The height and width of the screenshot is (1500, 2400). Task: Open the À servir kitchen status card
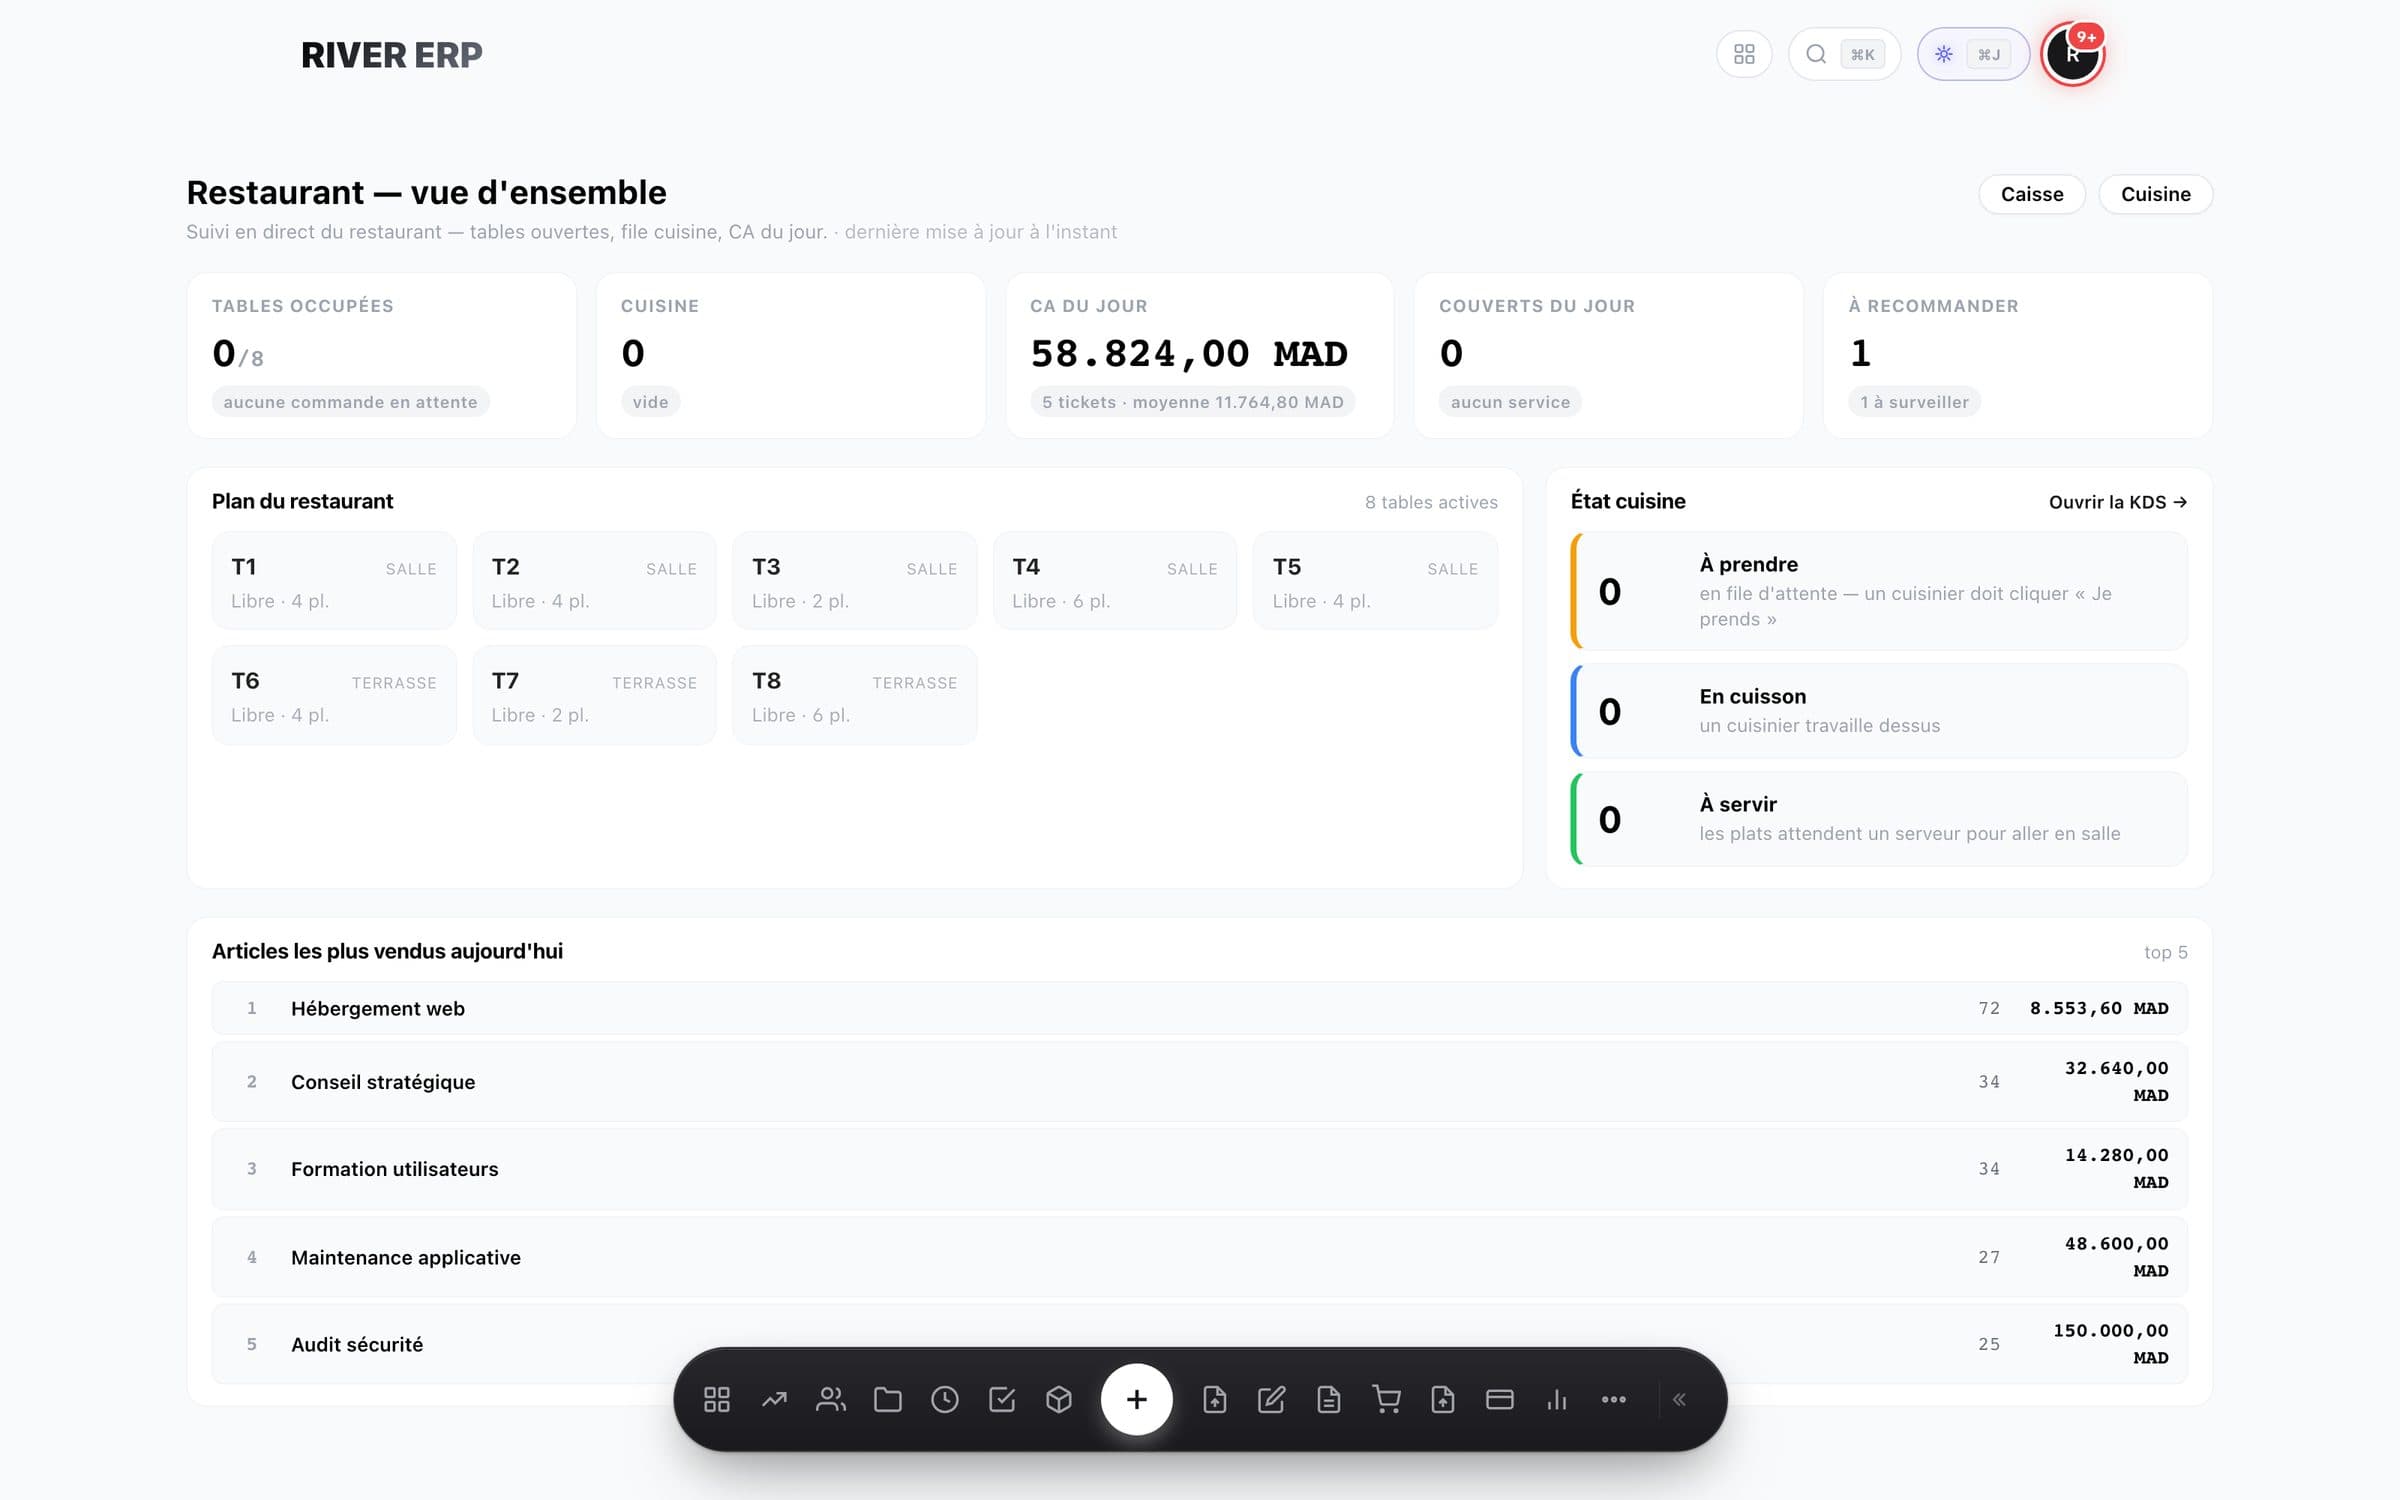tap(1879, 819)
